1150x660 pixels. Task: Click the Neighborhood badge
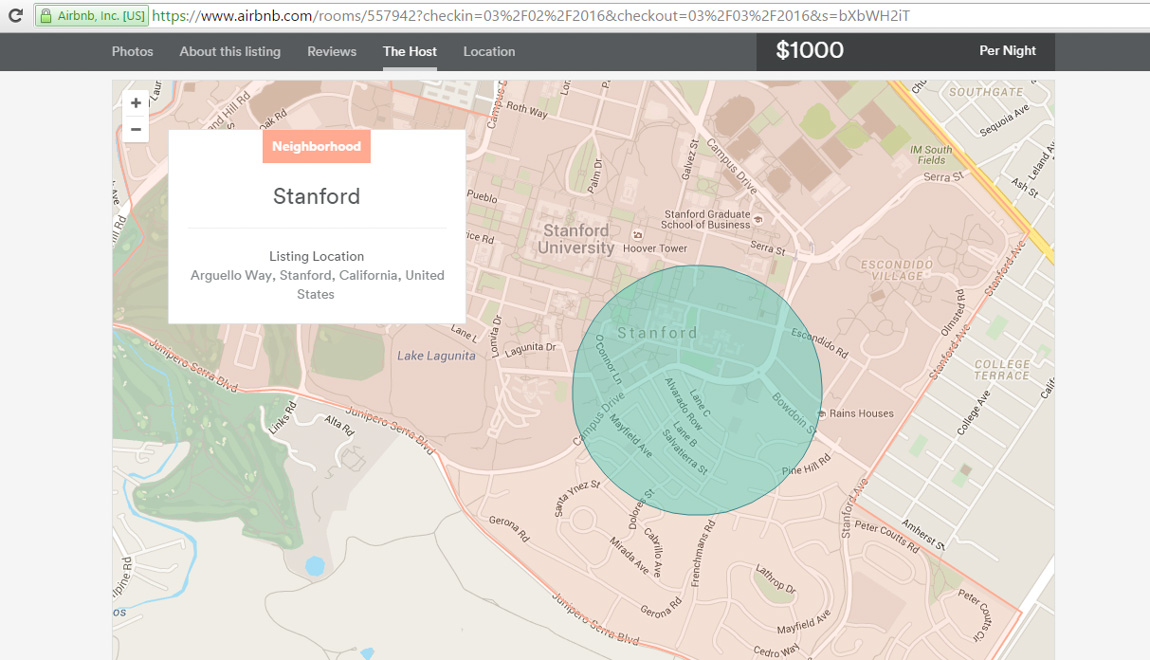coord(316,146)
